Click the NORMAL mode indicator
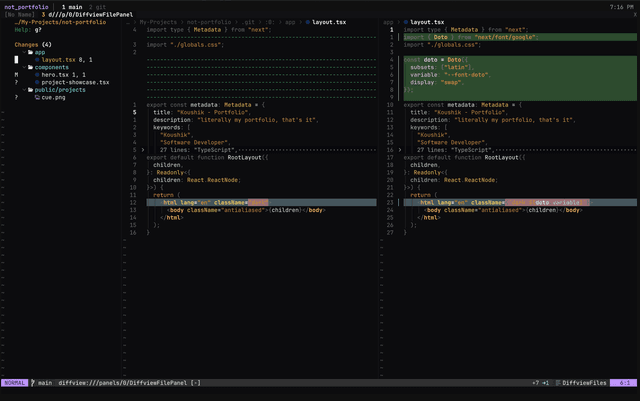 [14, 382]
